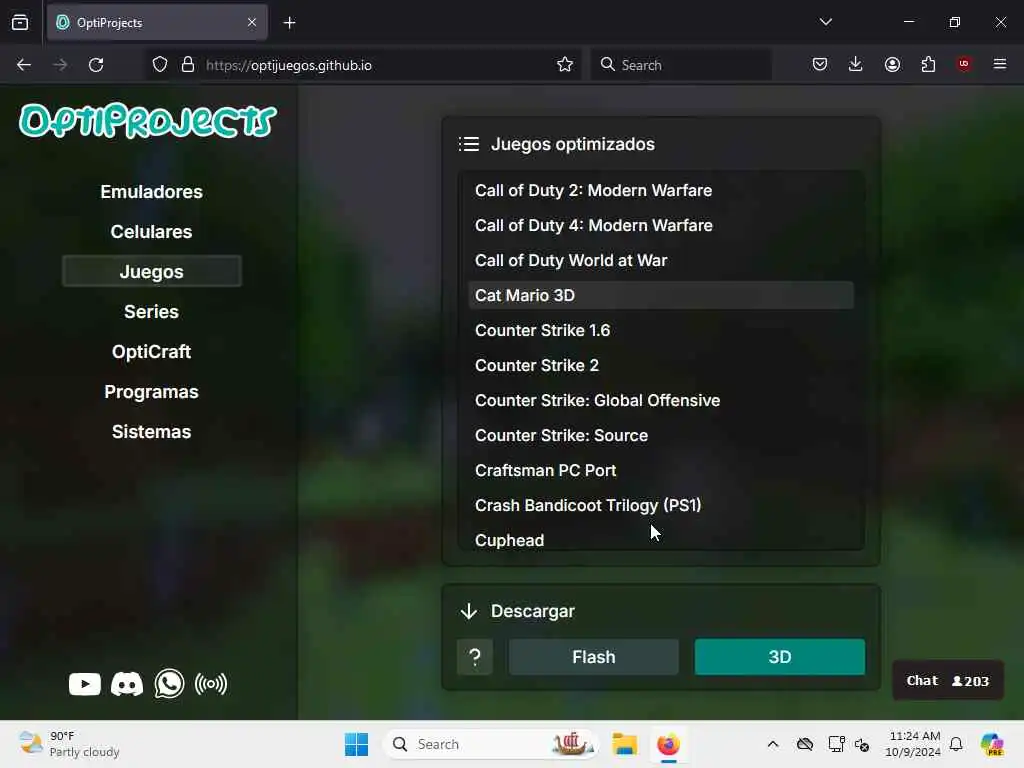Open the Firefox View icon

point(20,23)
